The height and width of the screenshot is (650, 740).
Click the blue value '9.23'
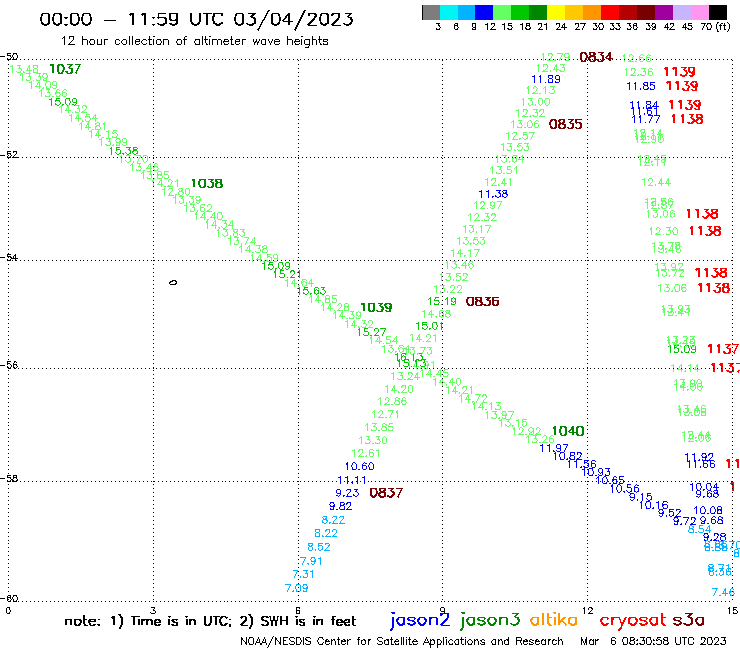[347, 493]
